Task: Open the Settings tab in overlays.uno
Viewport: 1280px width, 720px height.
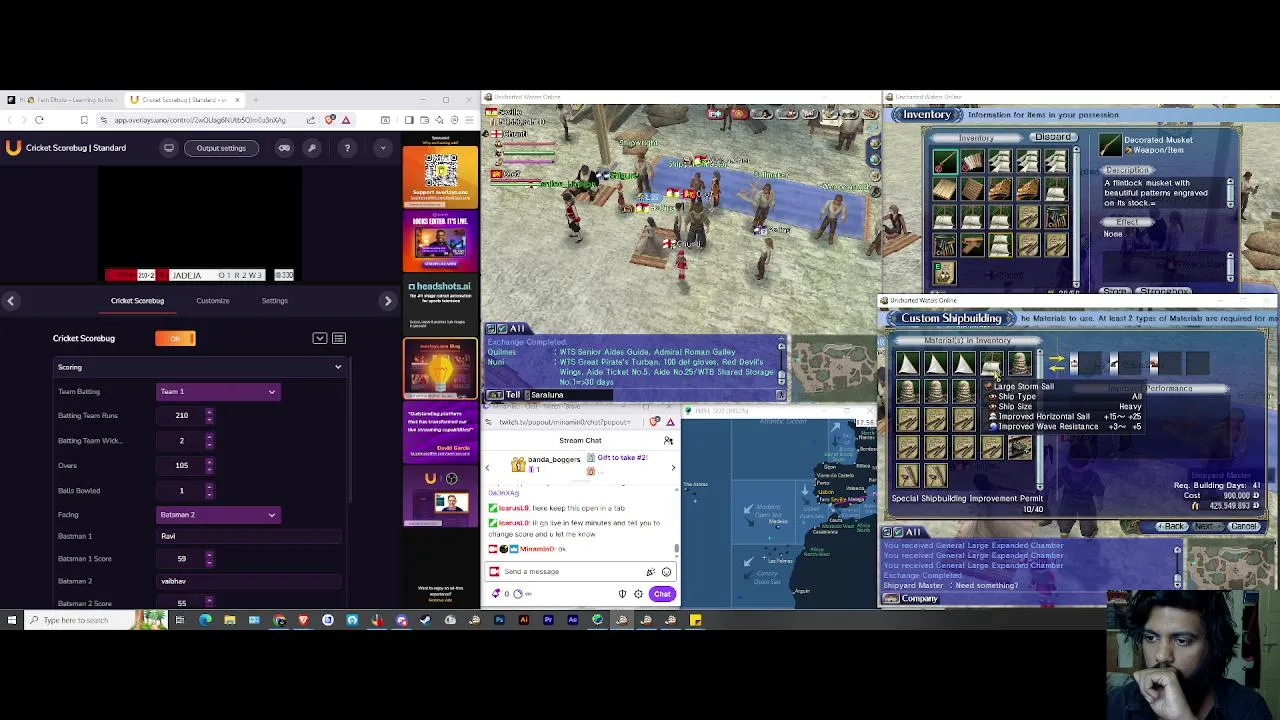Action: pyautogui.click(x=274, y=300)
